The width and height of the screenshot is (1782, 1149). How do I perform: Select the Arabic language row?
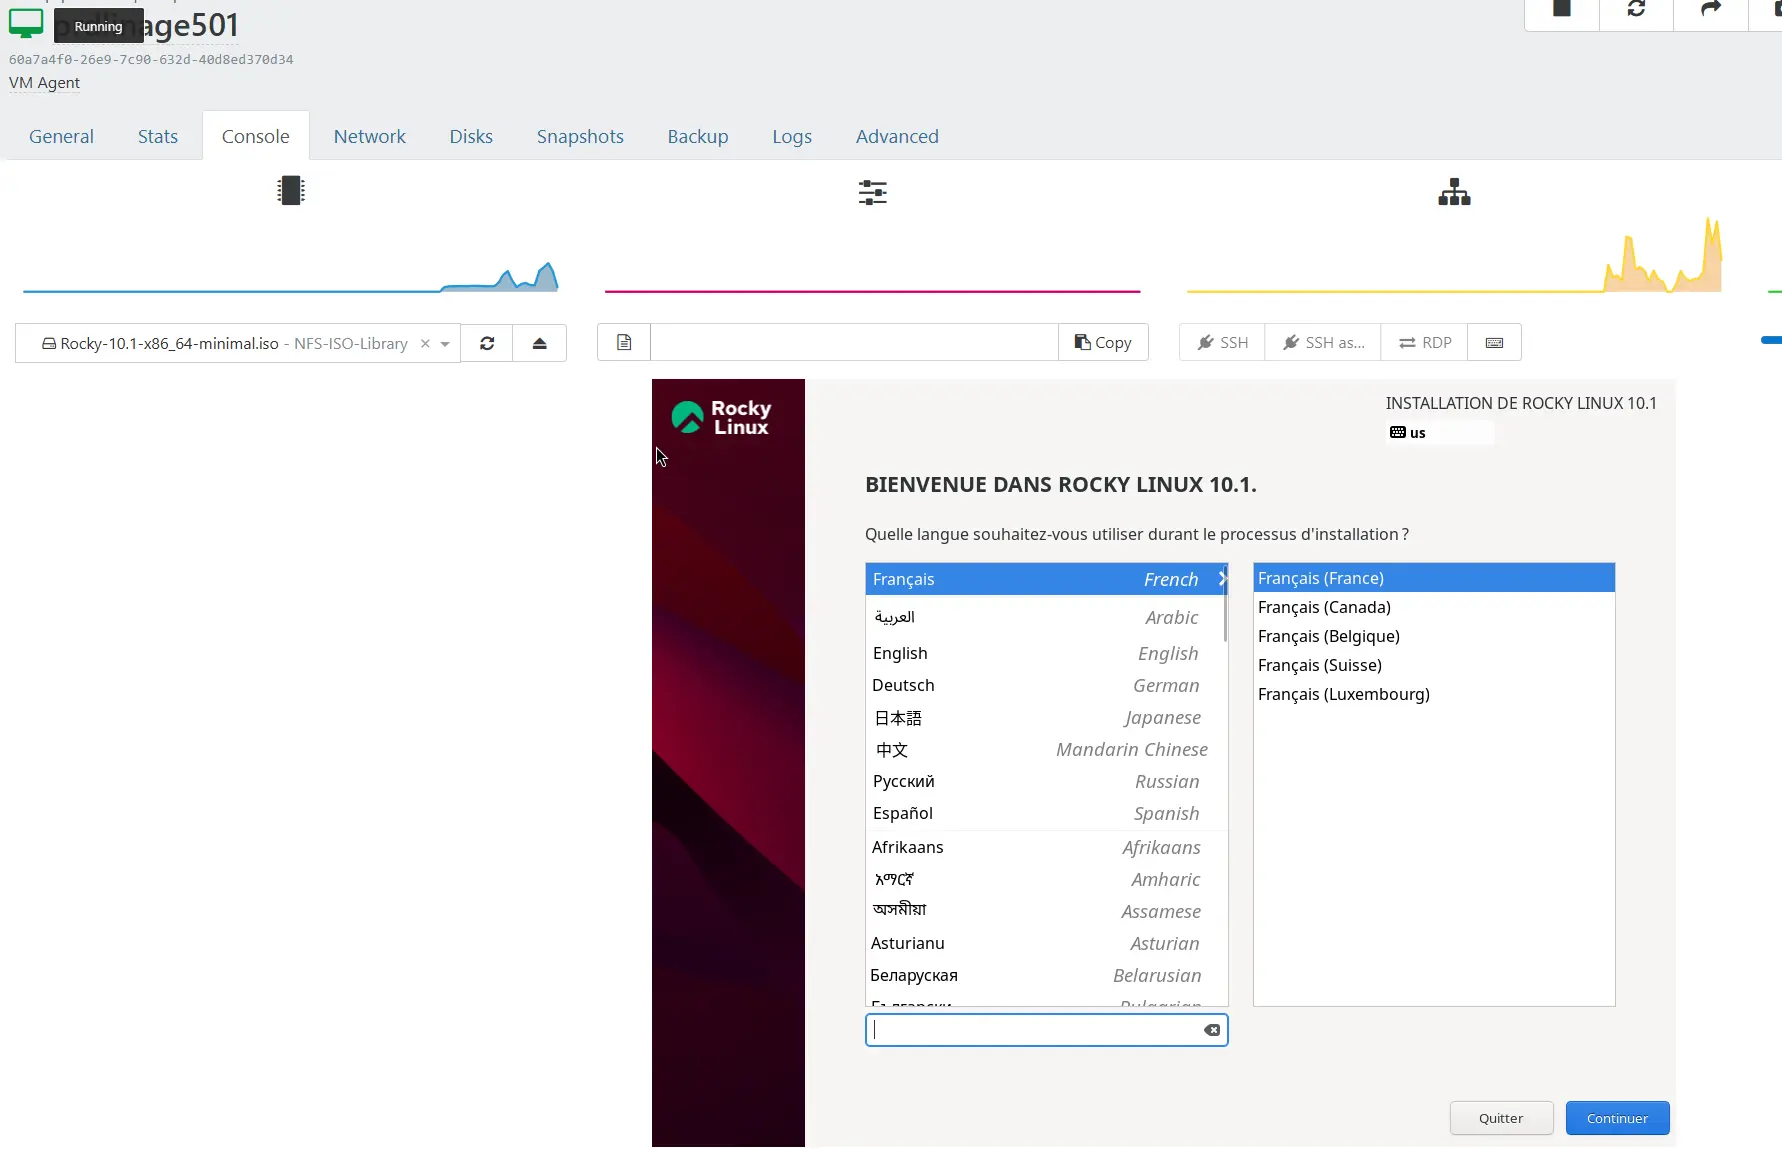tap(1045, 617)
